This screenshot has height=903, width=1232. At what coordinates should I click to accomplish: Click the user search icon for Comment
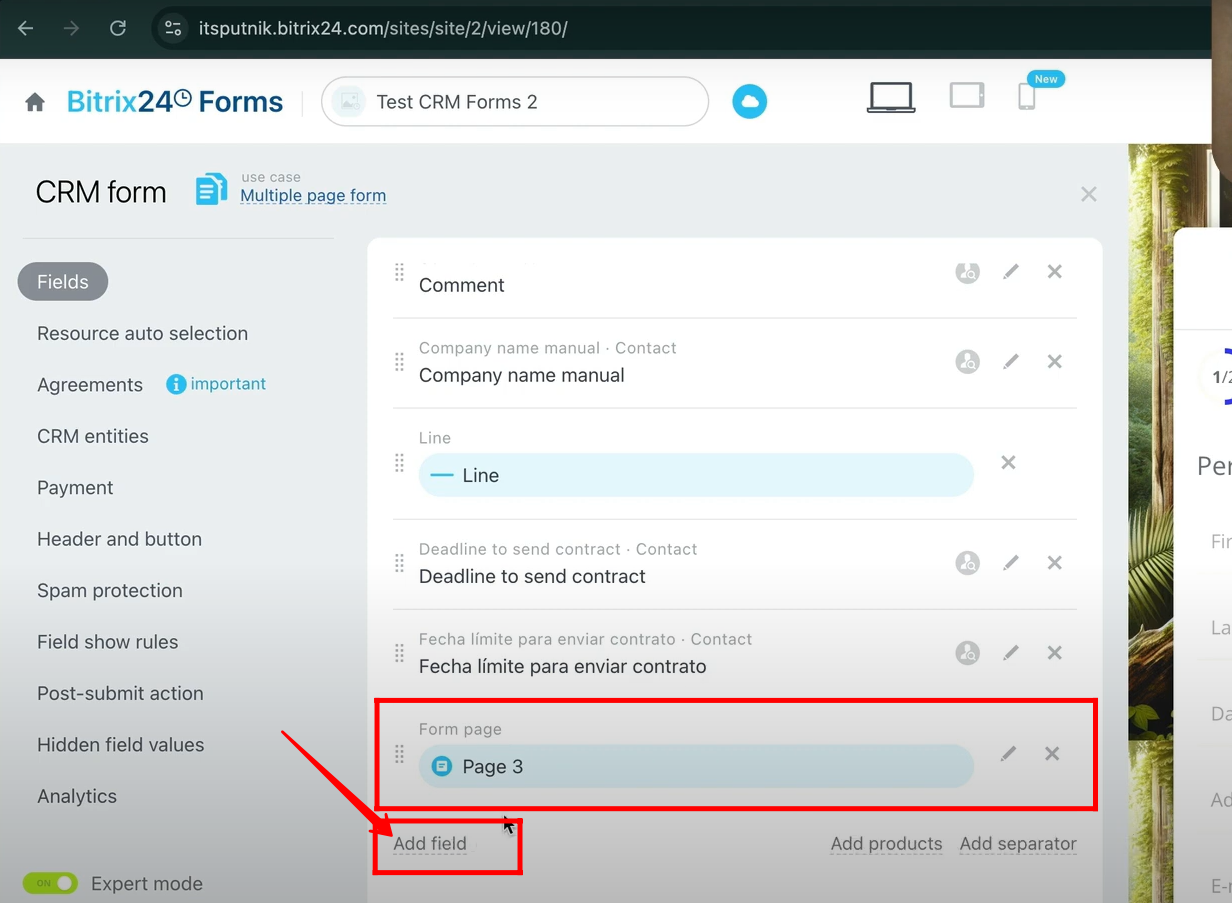pyautogui.click(x=967, y=272)
